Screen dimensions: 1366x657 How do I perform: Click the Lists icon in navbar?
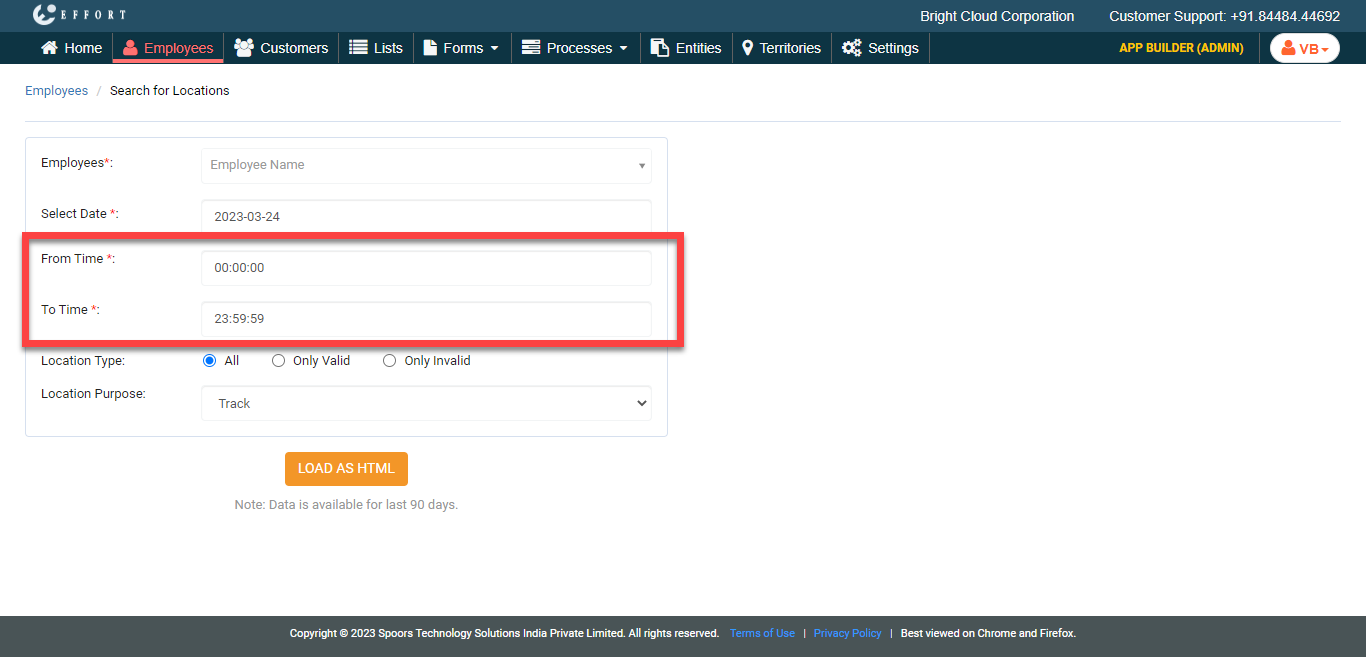click(358, 48)
